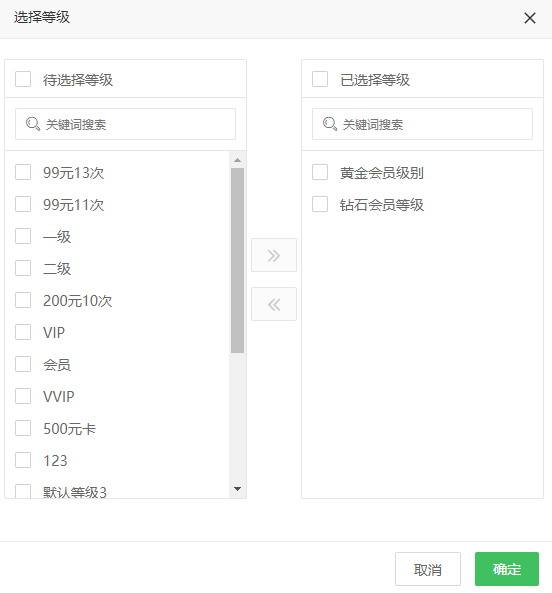This screenshot has width=552, height=593.
Task: Check the 200元10次 checkbox
Action: (x=23, y=300)
